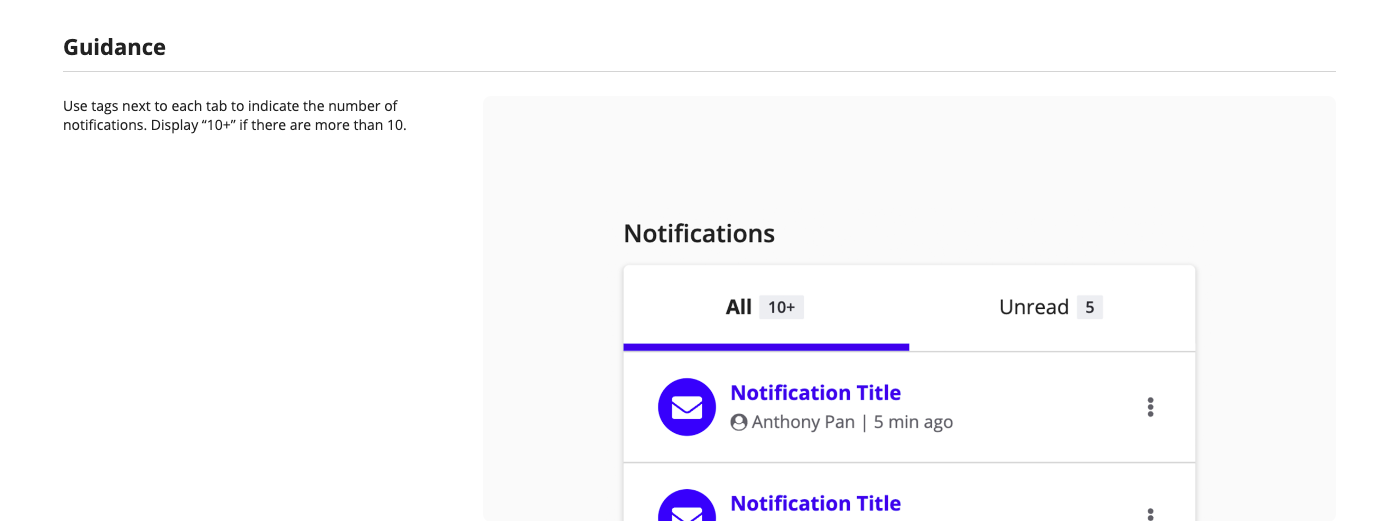Click the purple active tab indicator bar
The width and height of the screenshot is (1398, 521).
click(x=766, y=347)
